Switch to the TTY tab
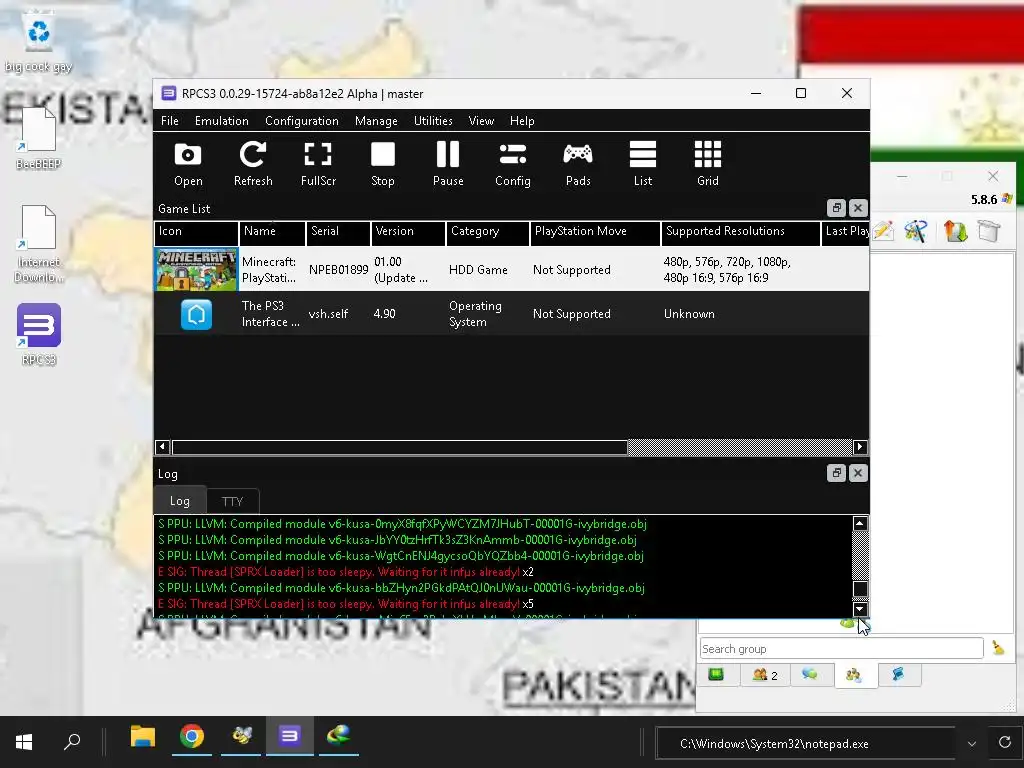Screen dimensions: 1024x768 point(232,502)
